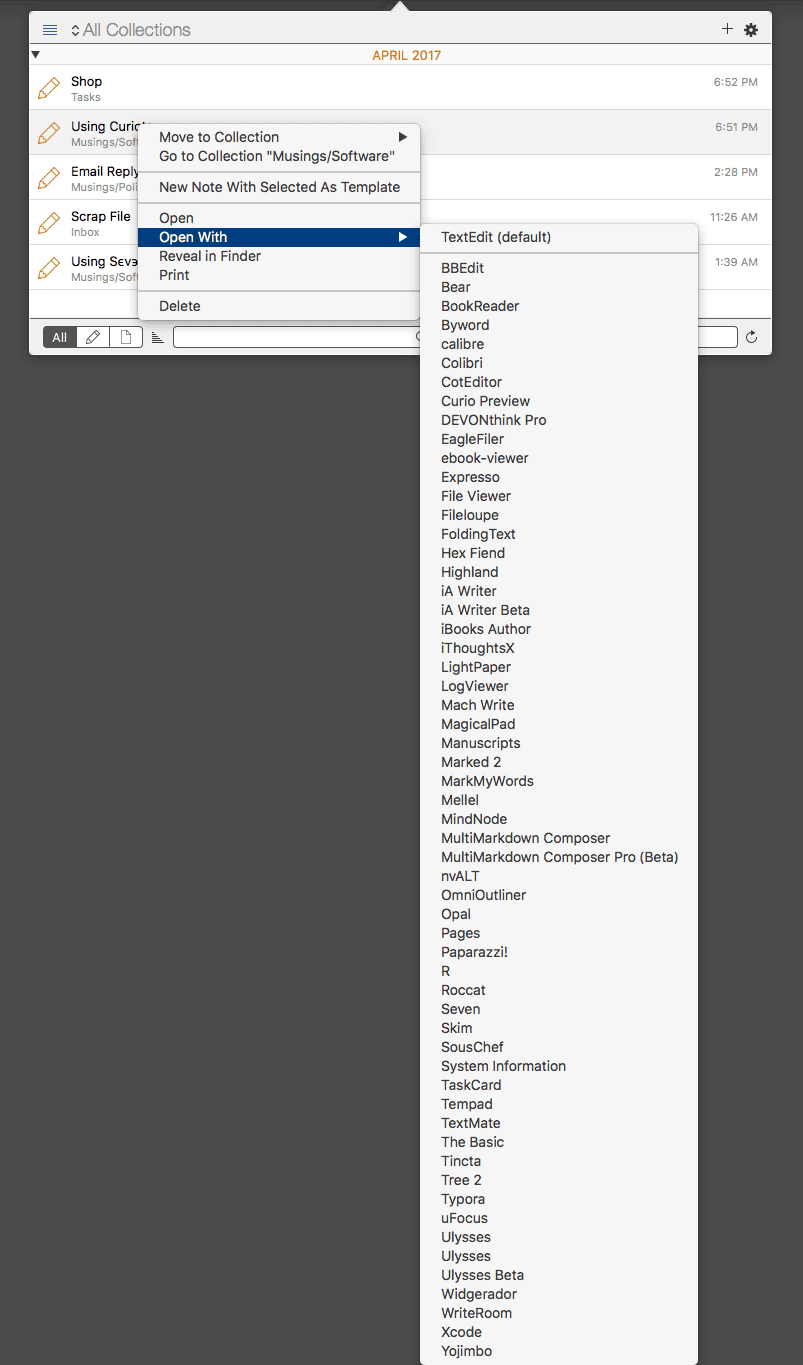803x1365 pixels.
Task: Open with Xcode
Action: [x=559, y=1332]
